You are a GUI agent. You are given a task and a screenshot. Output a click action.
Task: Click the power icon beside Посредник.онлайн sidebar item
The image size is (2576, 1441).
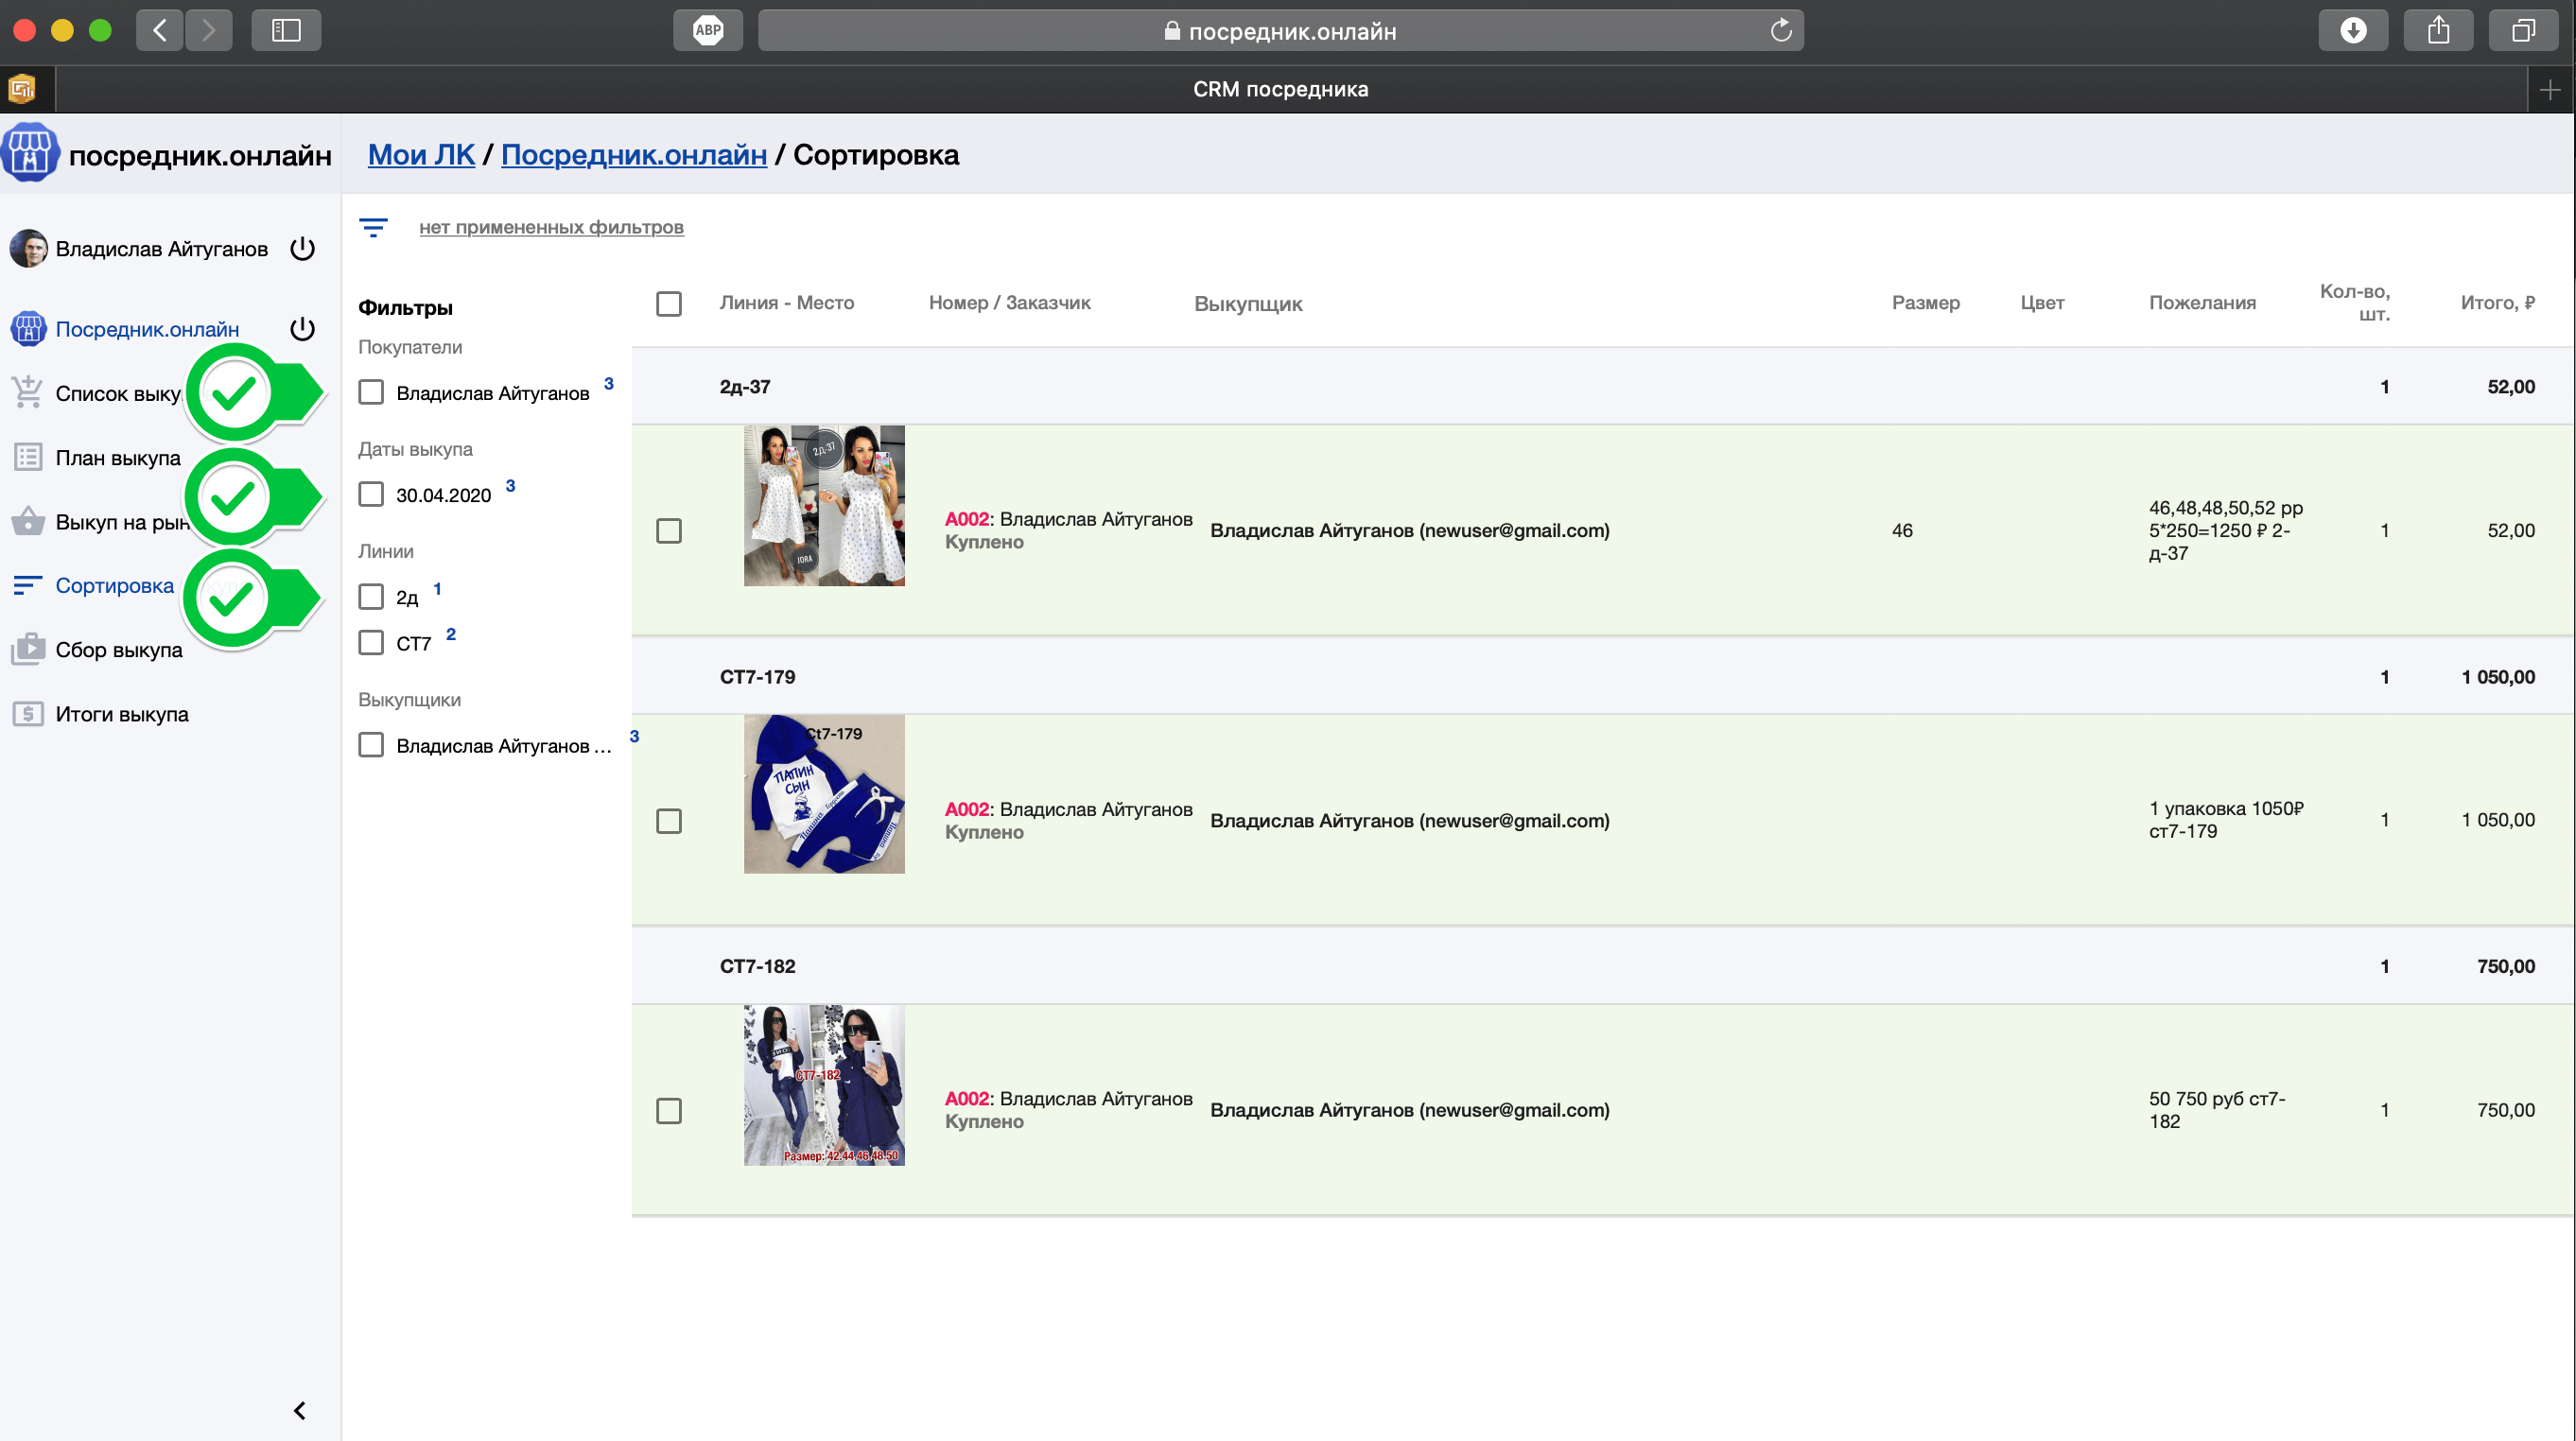coord(302,329)
